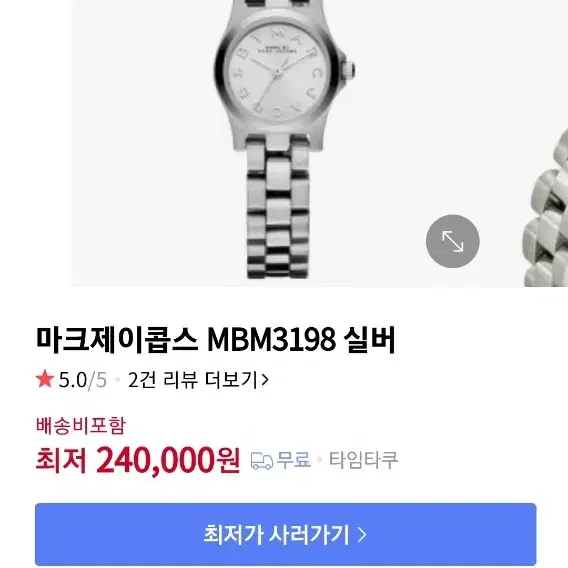Open the 2건 리뷰 더보기 reviews link
This screenshot has height=568, width=568.
(198, 380)
